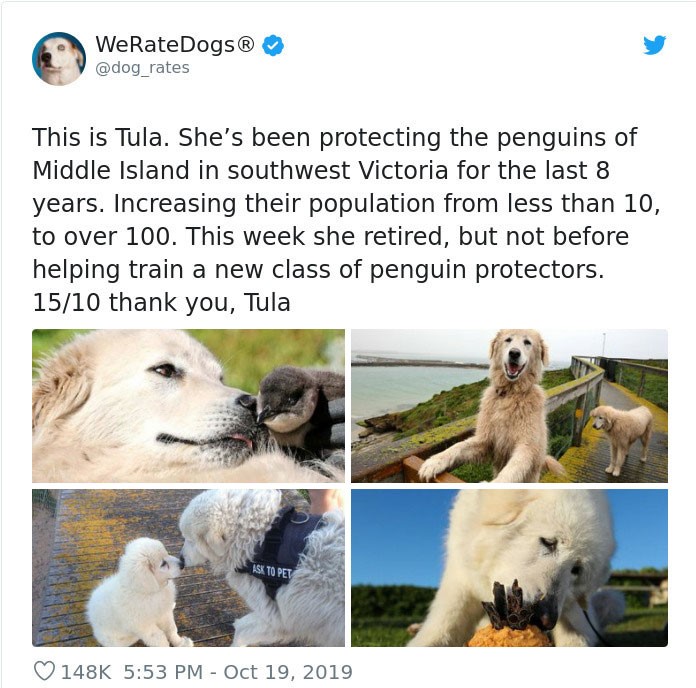Open photo of puppy sniffing harnessed dog
This screenshot has height=688, width=696.
point(188,568)
